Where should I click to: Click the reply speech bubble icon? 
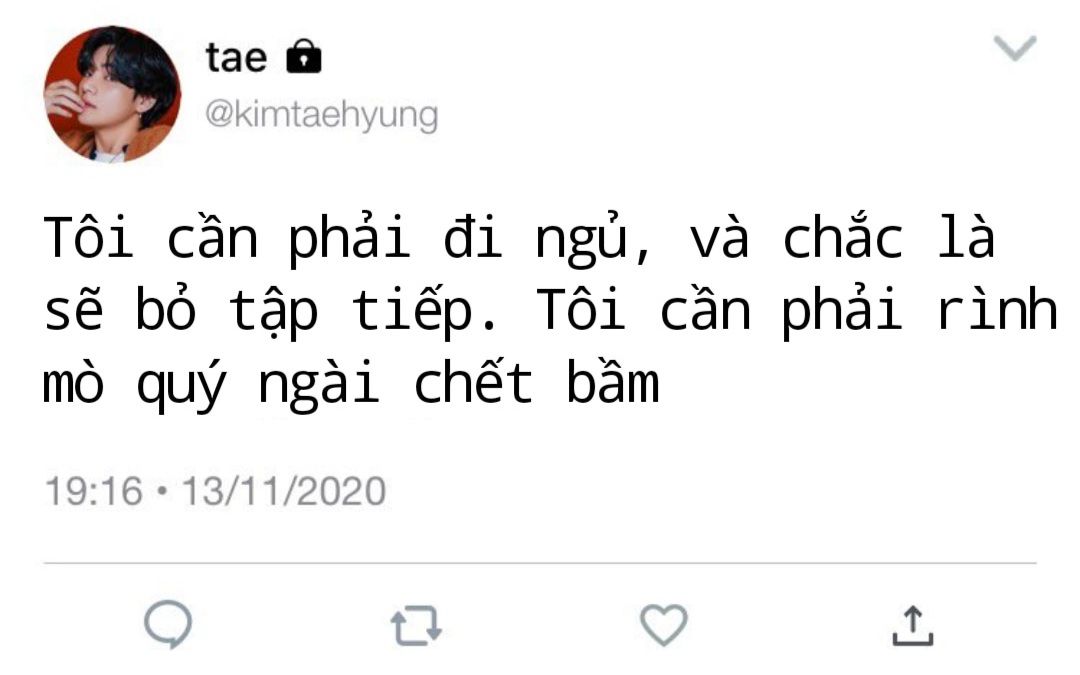pyautogui.click(x=168, y=624)
